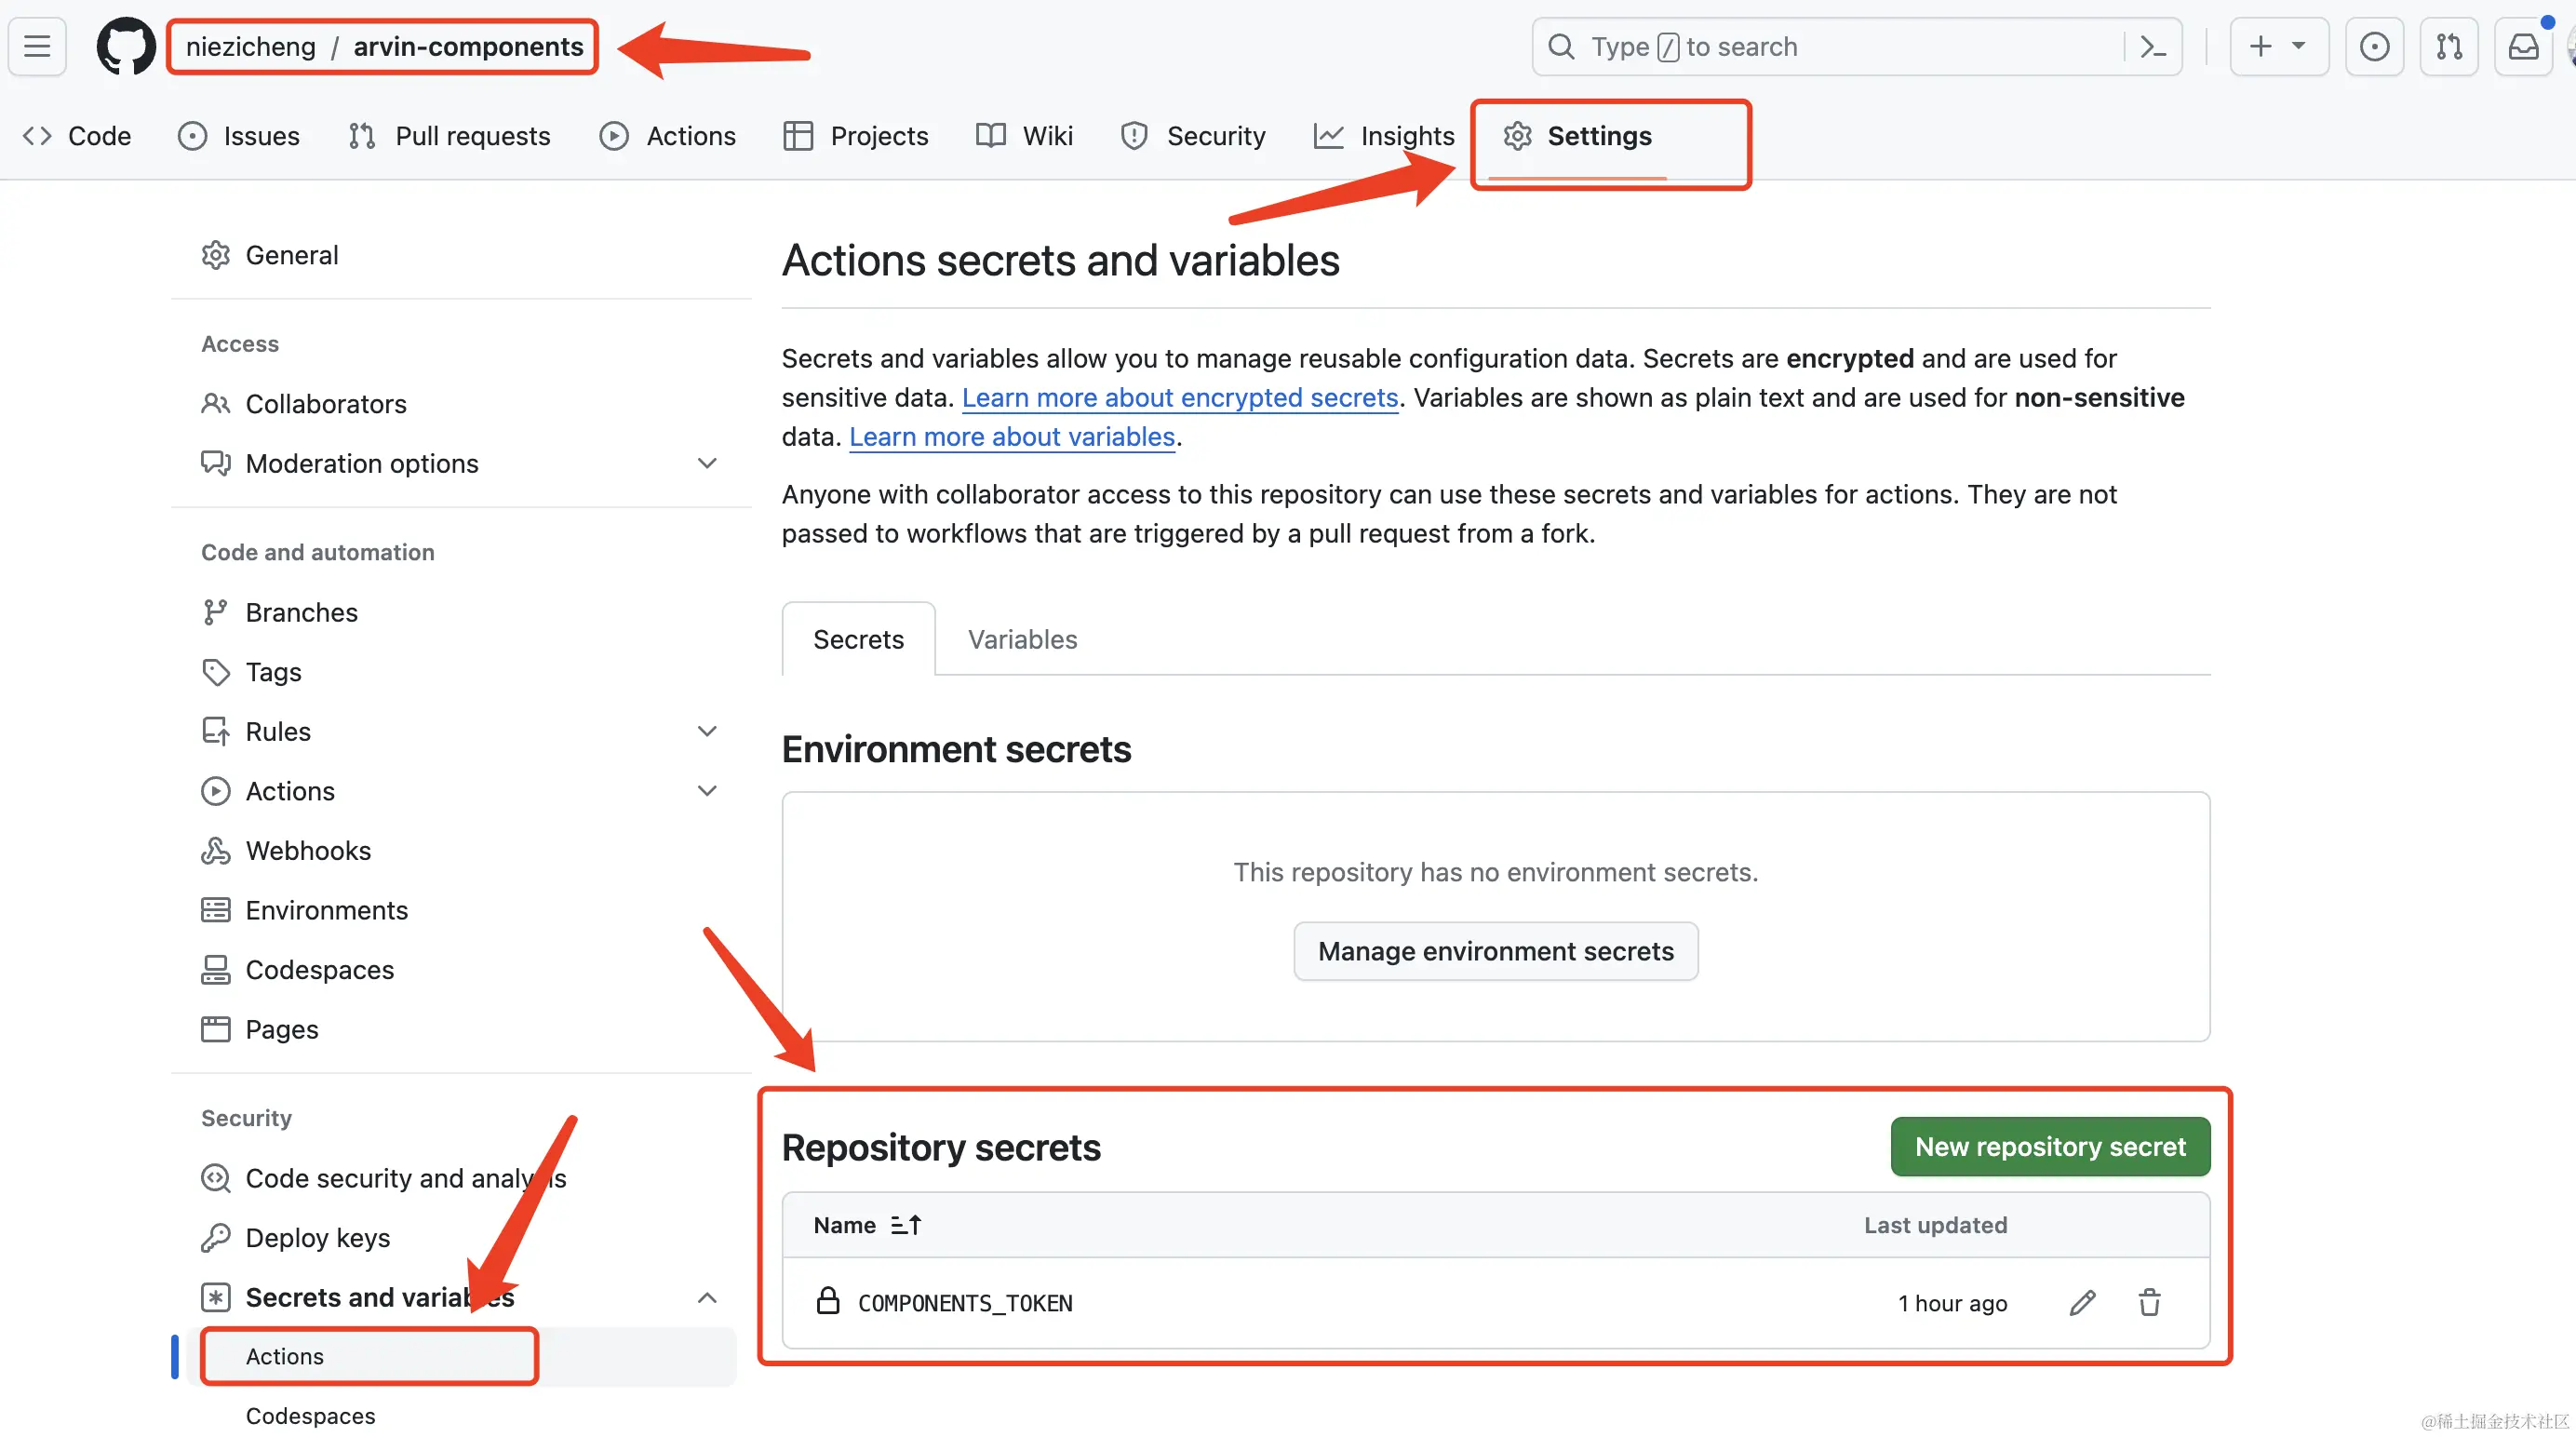Go to GitHub home via Octocat logo
Image resolution: width=2576 pixels, height=1437 pixels.
point(126,46)
